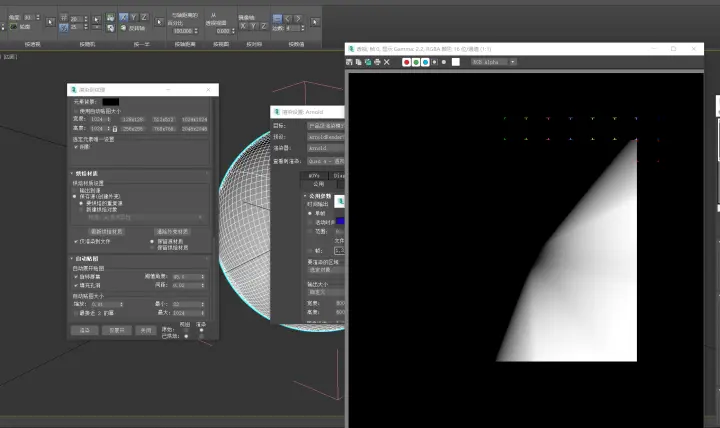Toggle render to files only checkbox
This screenshot has width=720, height=428.
pos(76,241)
